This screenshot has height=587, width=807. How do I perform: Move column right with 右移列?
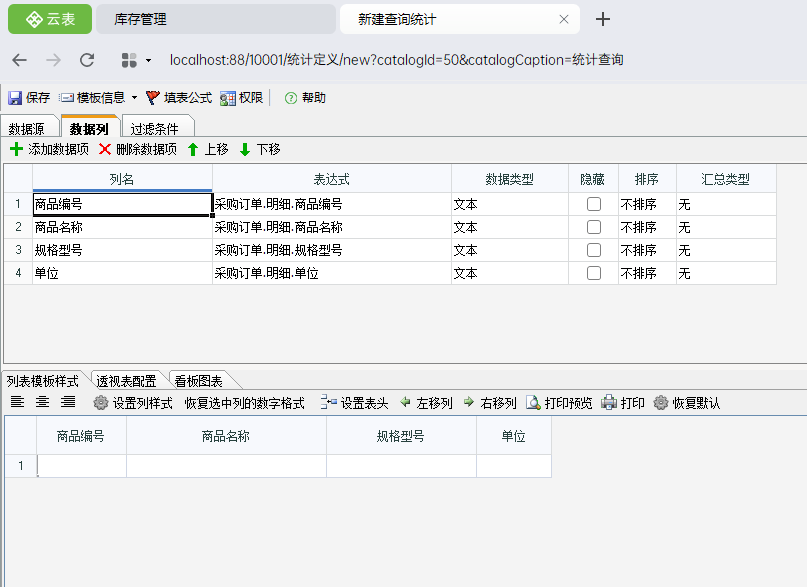click(490, 403)
